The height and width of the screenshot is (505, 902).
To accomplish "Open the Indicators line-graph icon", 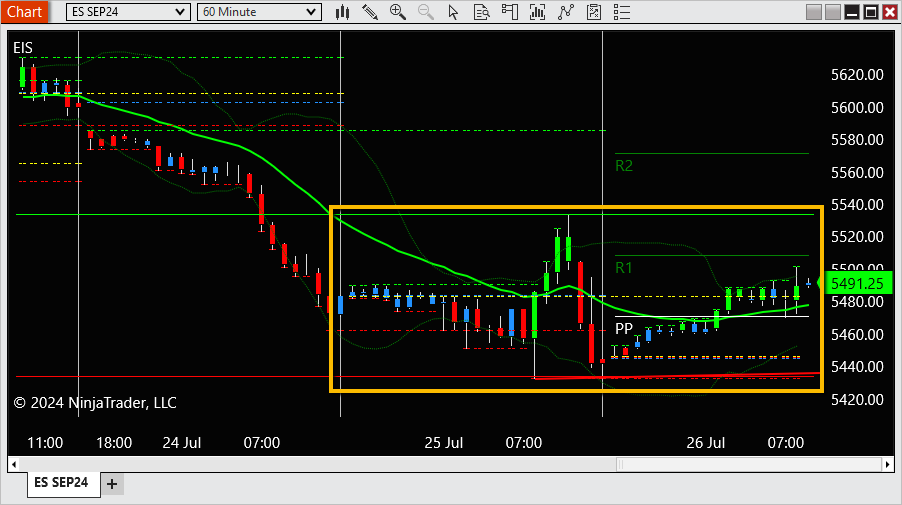I will coord(566,12).
